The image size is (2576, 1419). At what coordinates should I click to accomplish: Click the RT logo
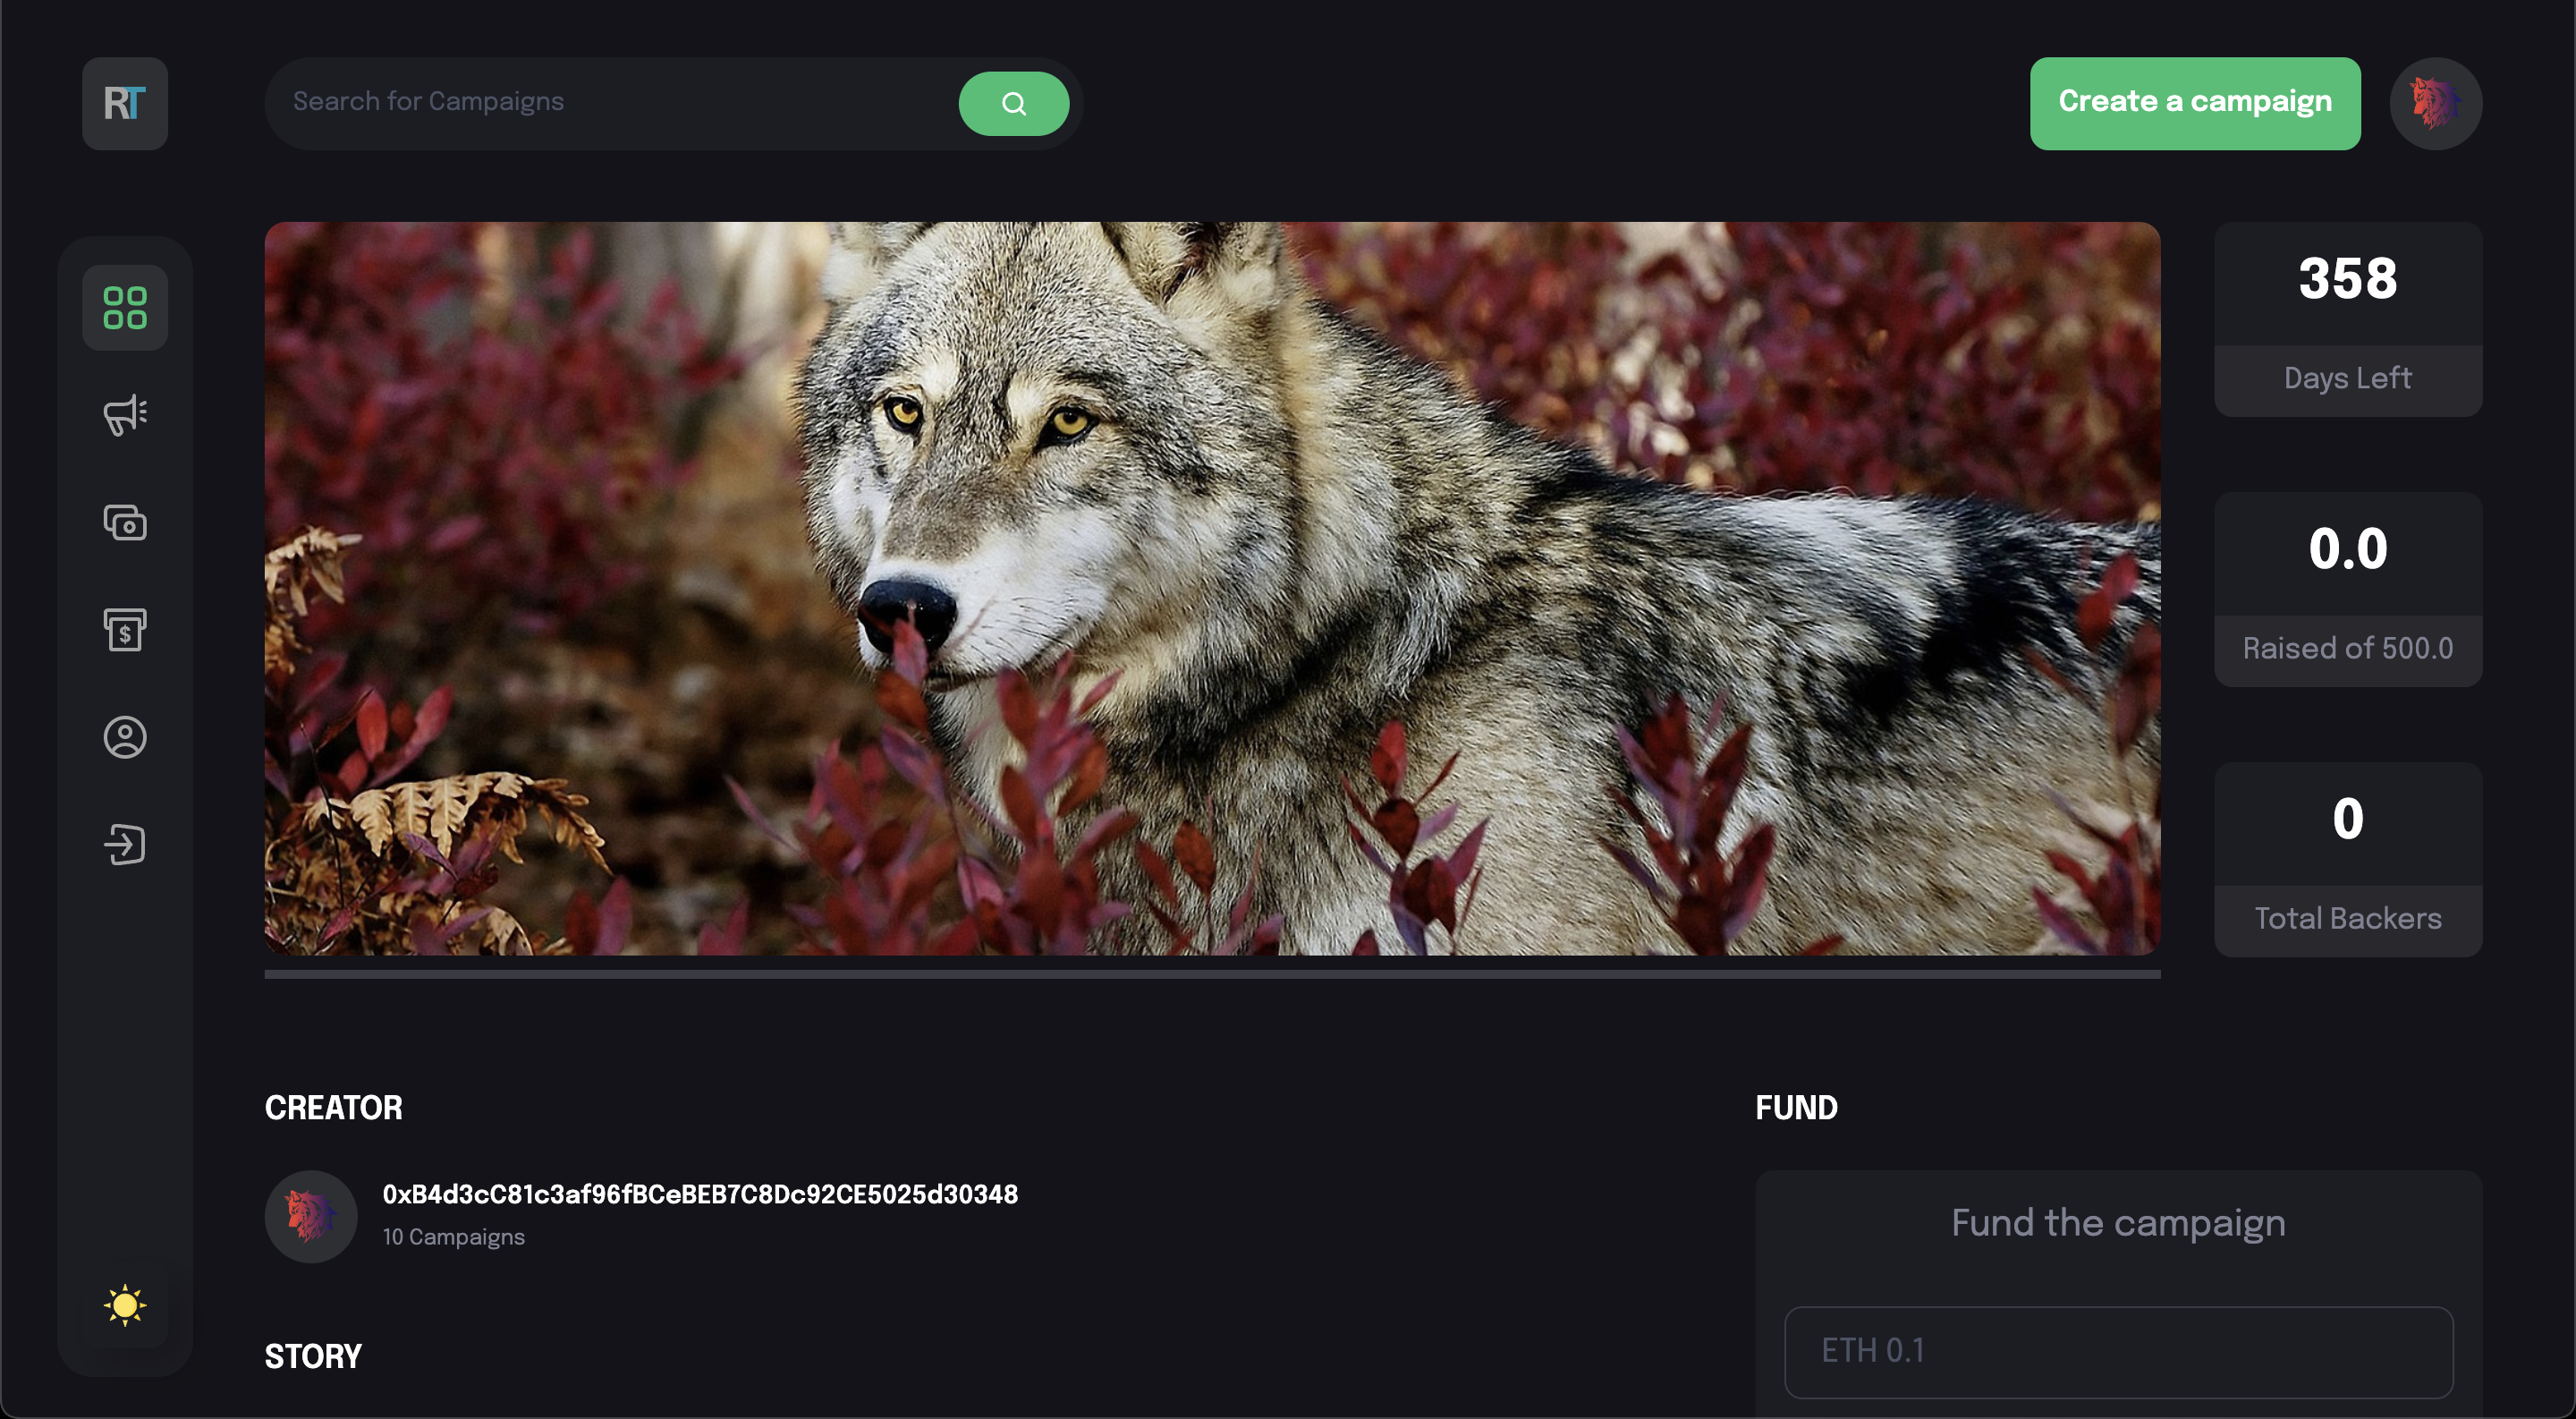pyautogui.click(x=125, y=103)
